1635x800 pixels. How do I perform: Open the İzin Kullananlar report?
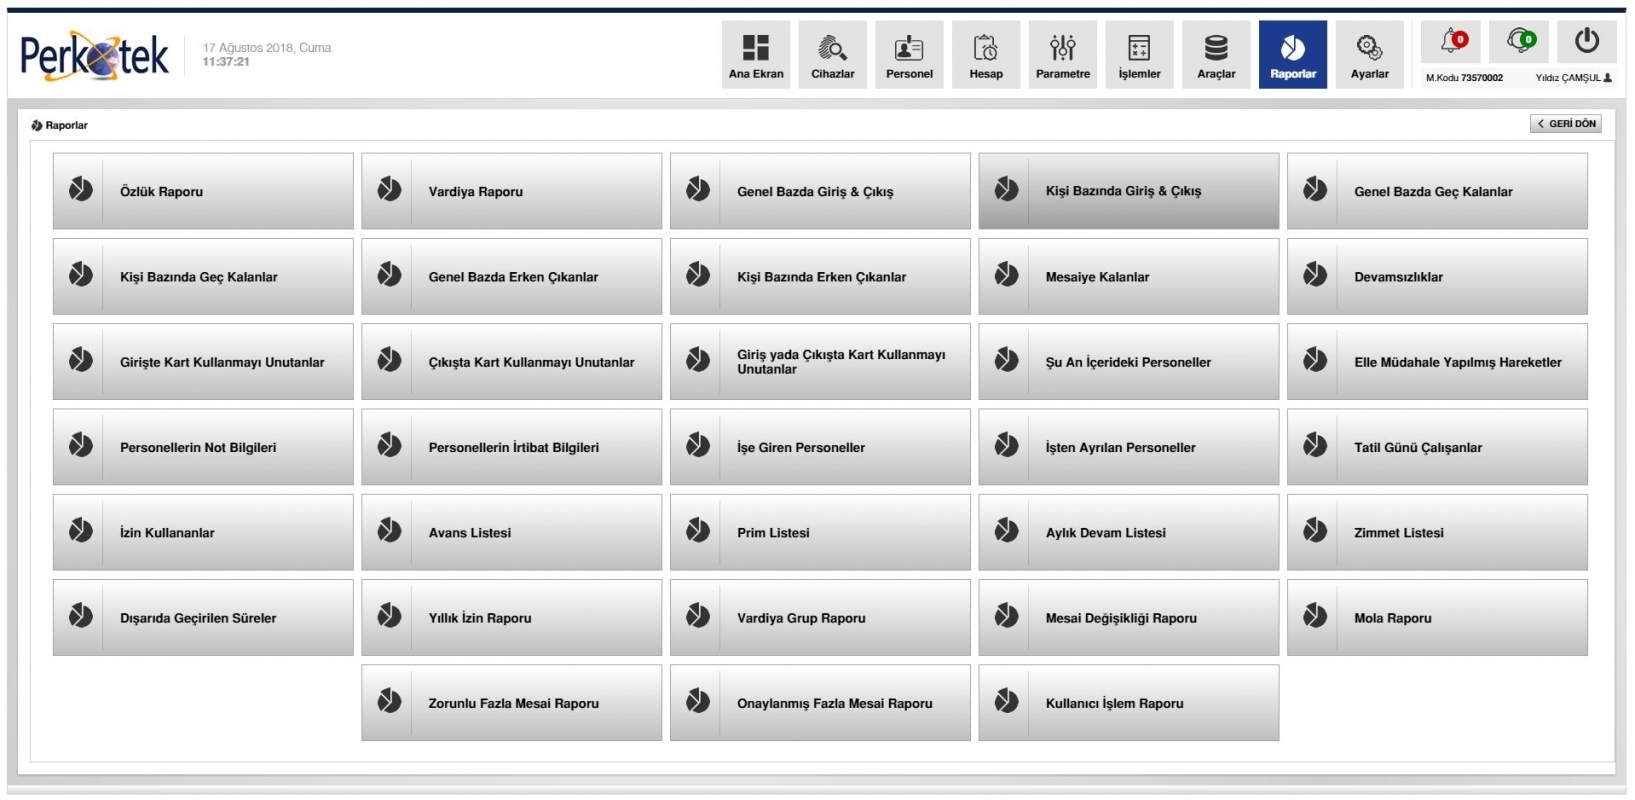pyautogui.click(x=203, y=533)
